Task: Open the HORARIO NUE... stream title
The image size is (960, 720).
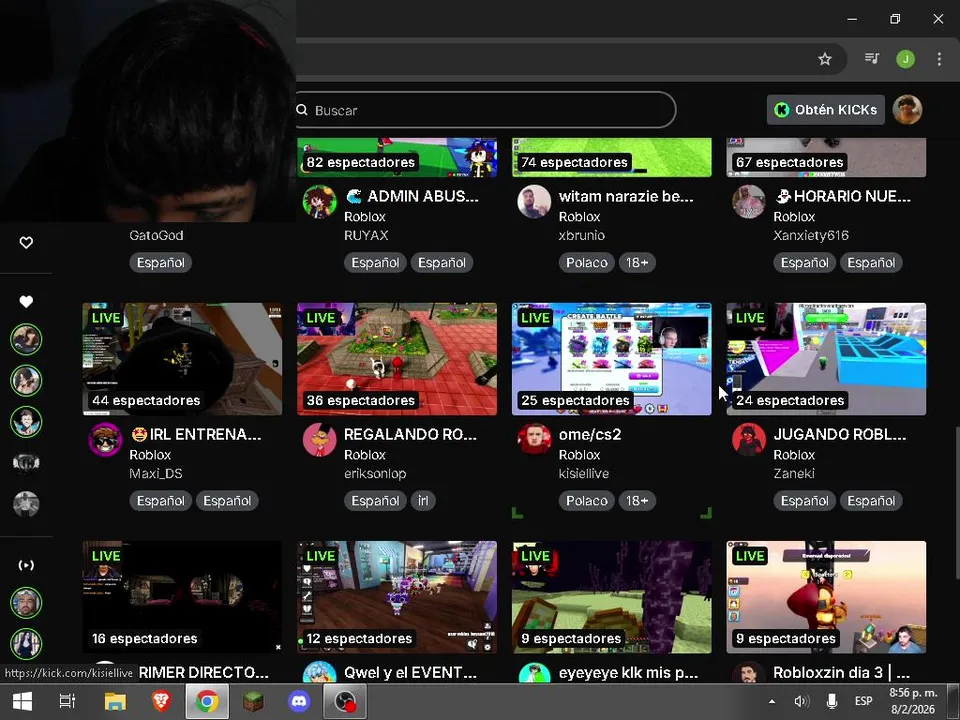Action: [x=842, y=197]
